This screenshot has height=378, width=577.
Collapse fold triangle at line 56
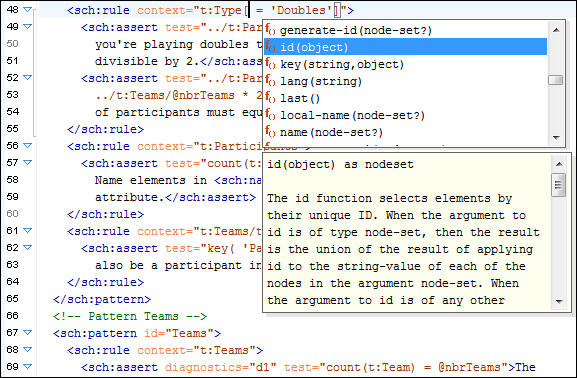pyautogui.click(x=28, y=146)
